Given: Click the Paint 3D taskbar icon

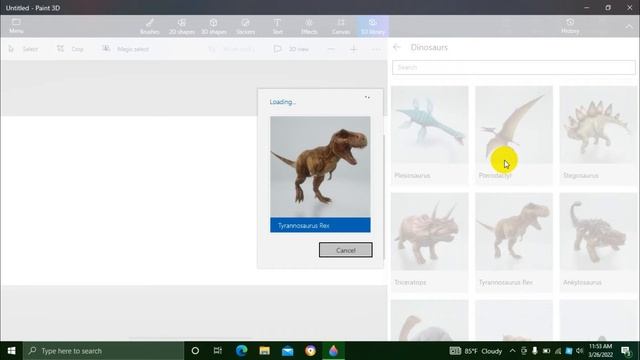Looking at the screenshot, I should tap(333, 351).
